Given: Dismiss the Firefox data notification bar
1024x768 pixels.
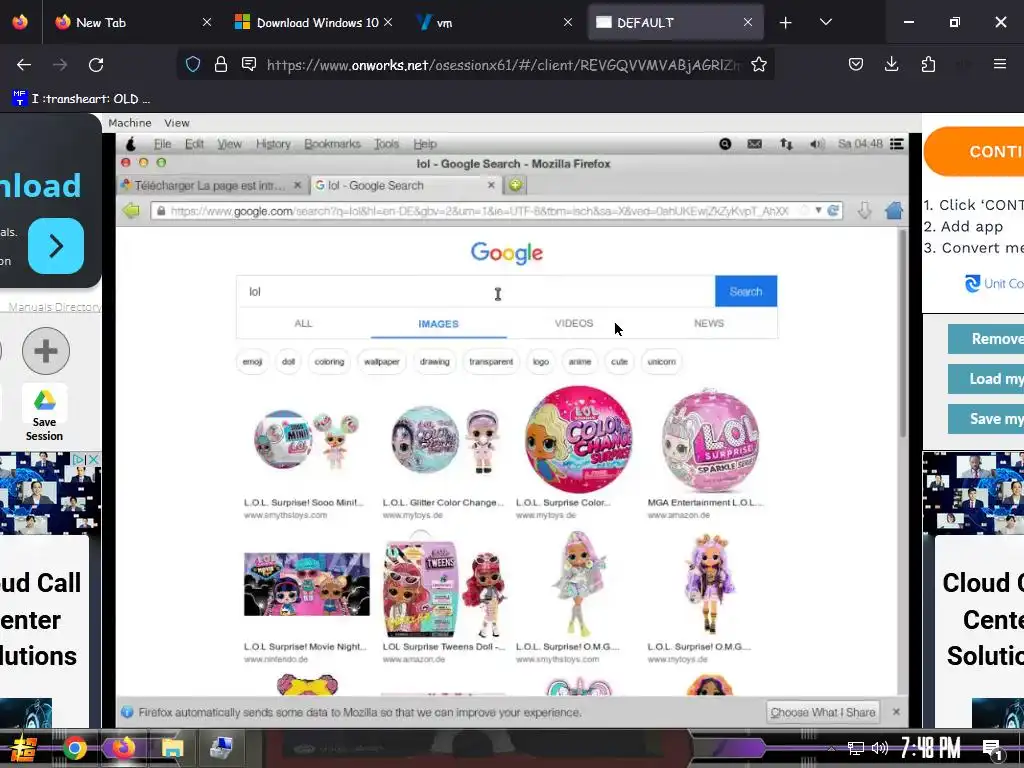Looking at the screenshot, I should click(x=896, y=712).
